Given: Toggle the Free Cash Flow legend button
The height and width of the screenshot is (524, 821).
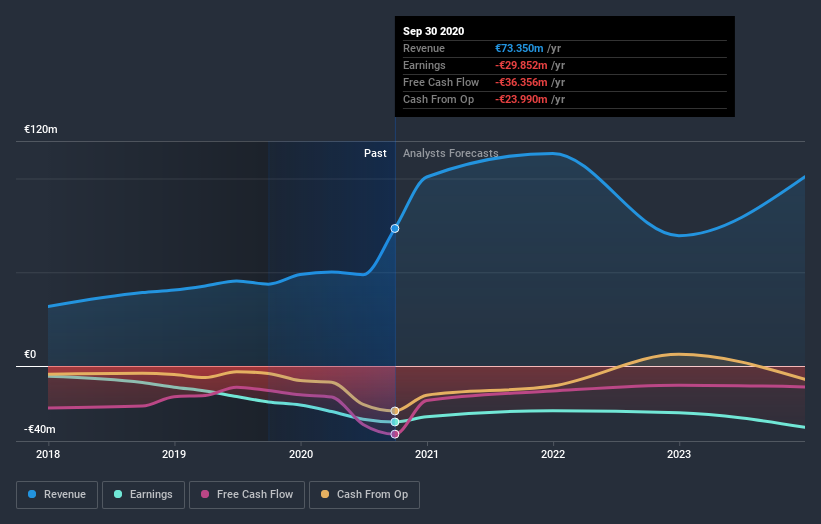Looking at the screenshot, I should pyautogui.click(x=247, y=495).
